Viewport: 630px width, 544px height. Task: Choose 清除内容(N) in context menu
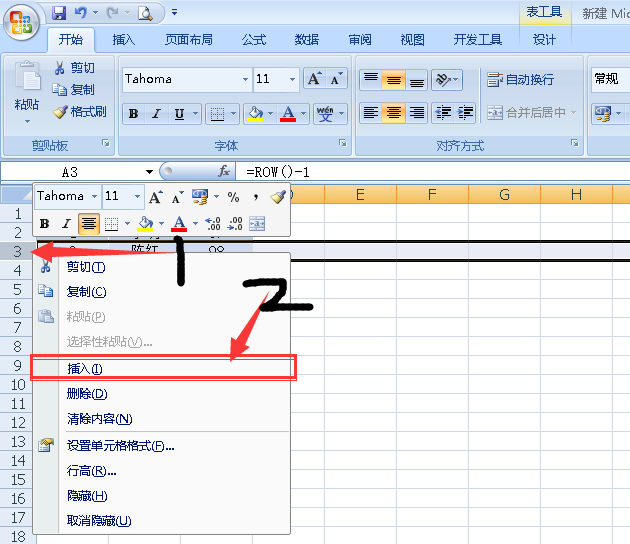click(162, 419)
